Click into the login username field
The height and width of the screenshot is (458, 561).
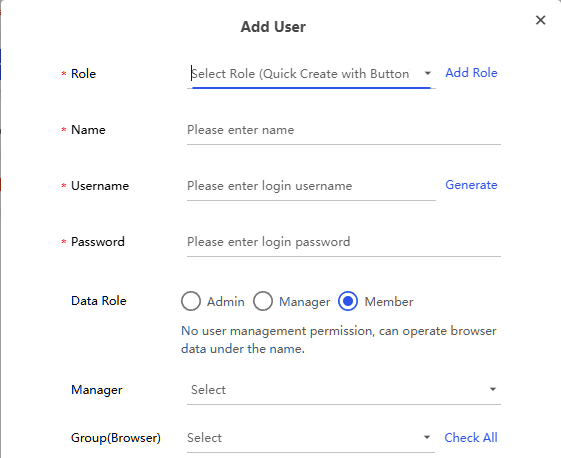click(x=311, y=186)
